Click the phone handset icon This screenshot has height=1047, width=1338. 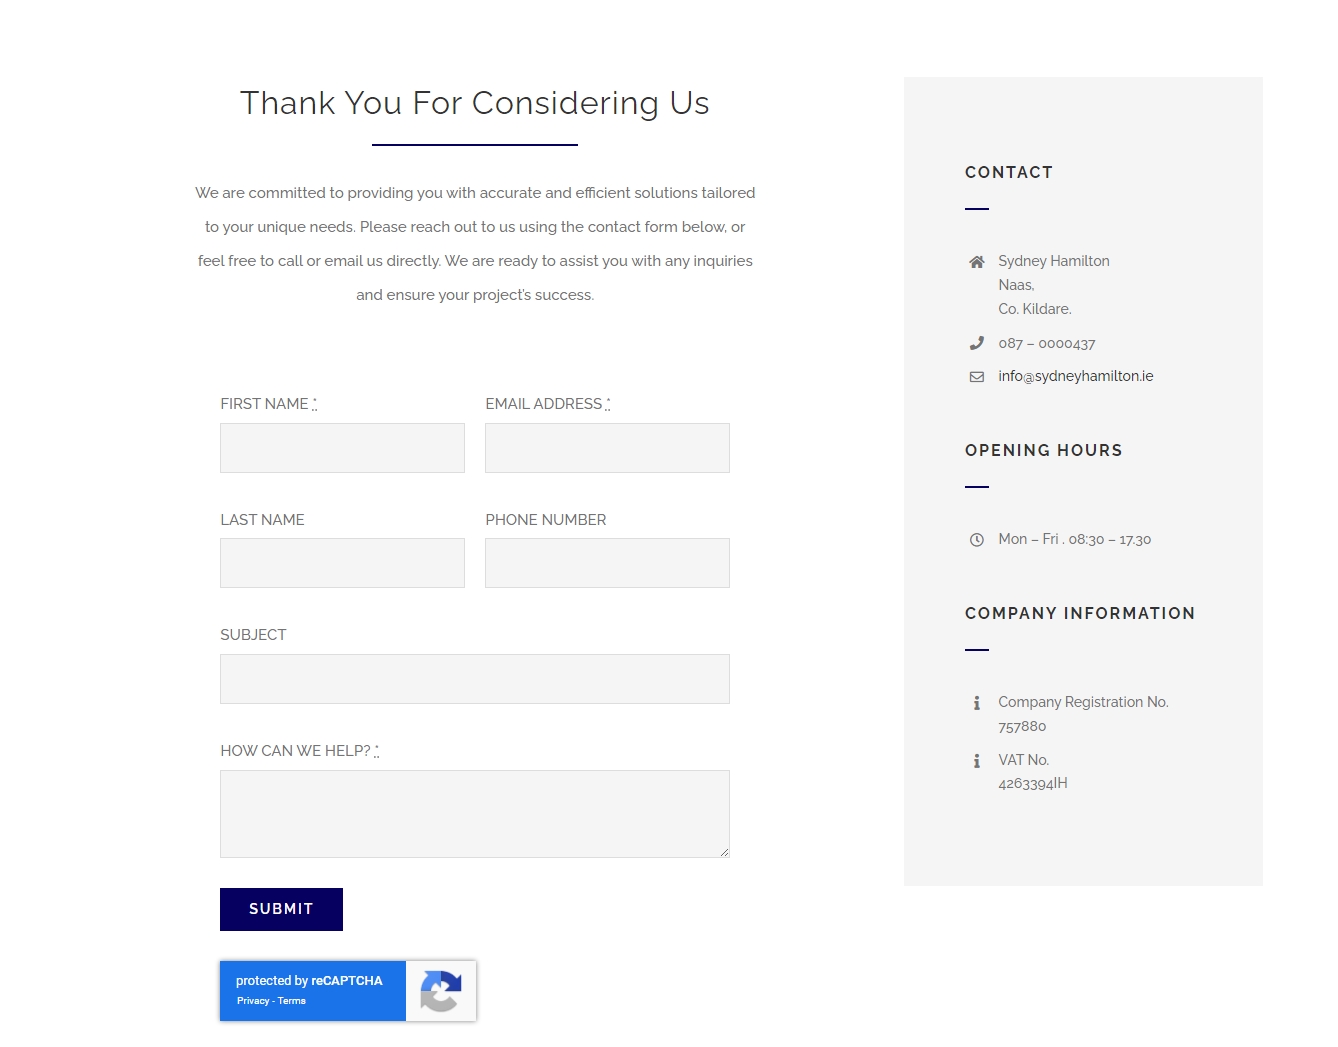(977, 343)
